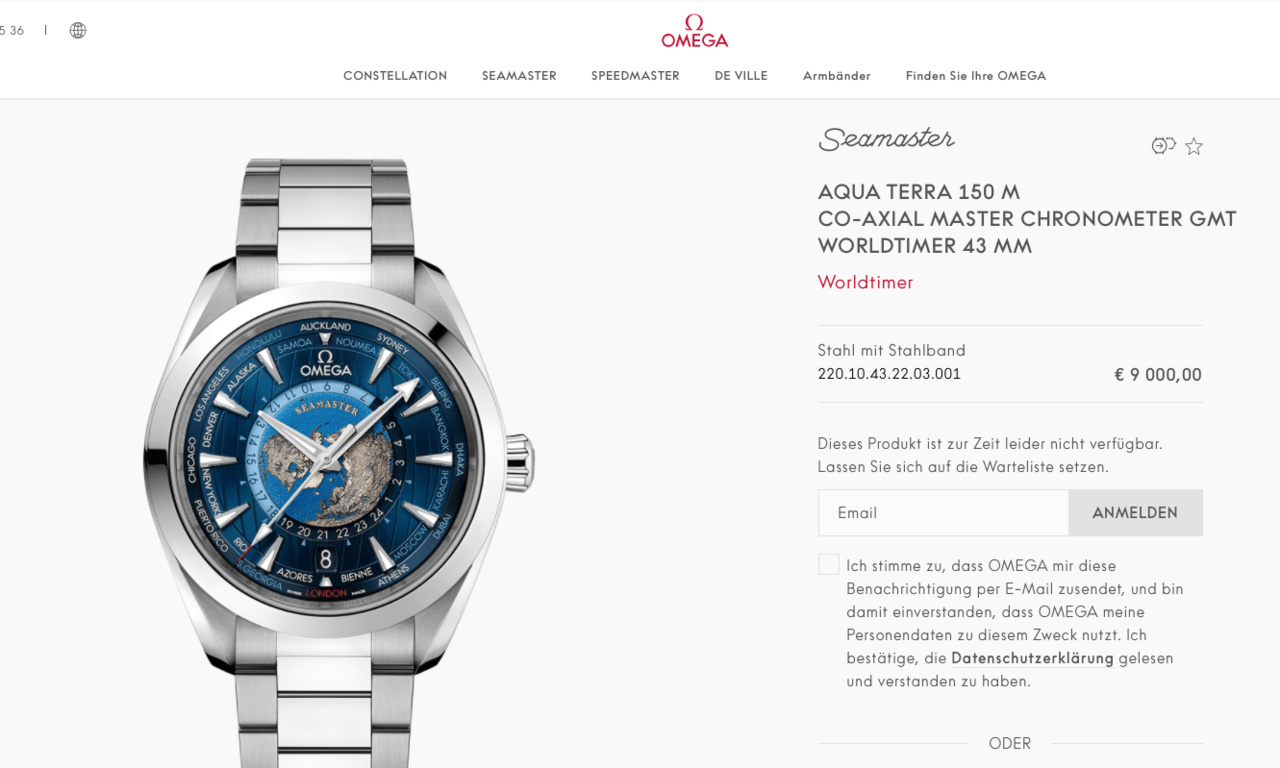The height and width of the screenshot is (768, 1280).
Task: Click the red Worldtimer link
Action: pyautogui.click(x=866, y=282)
